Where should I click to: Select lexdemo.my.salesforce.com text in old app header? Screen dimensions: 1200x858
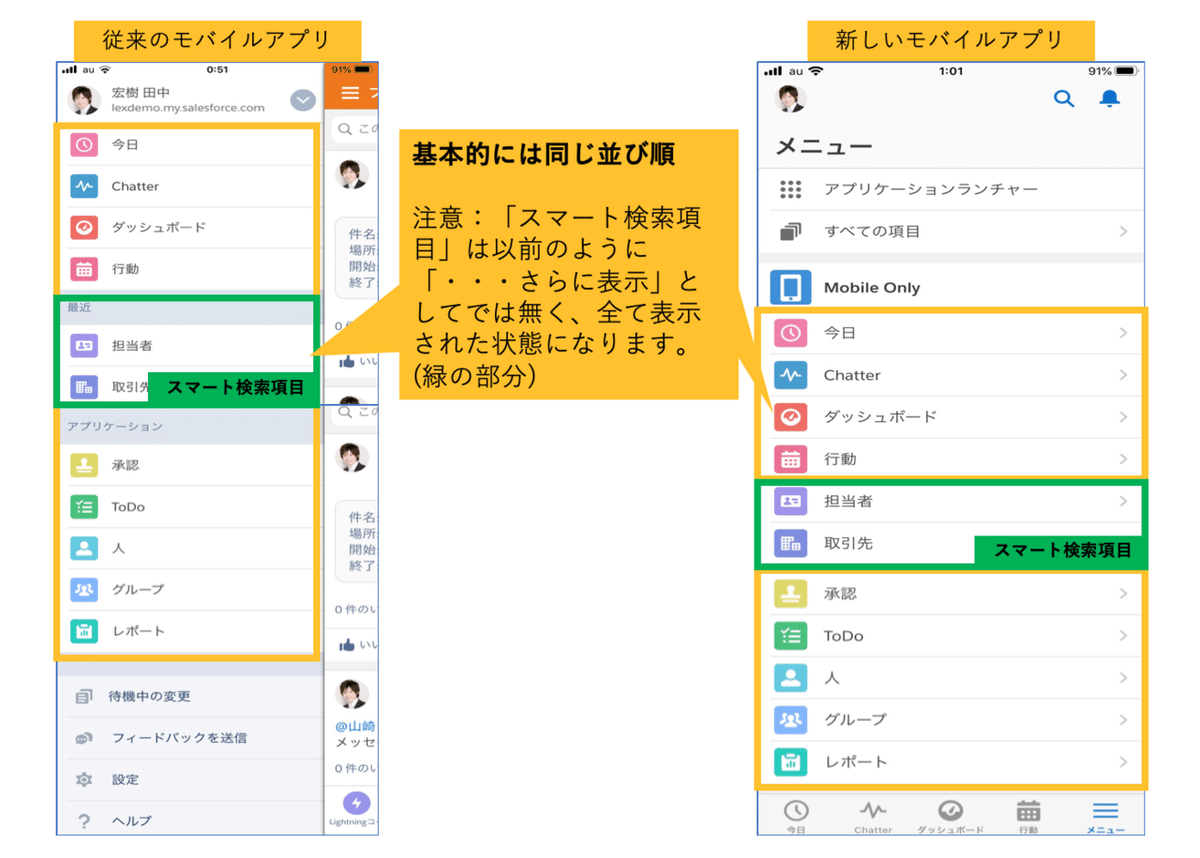188,107
